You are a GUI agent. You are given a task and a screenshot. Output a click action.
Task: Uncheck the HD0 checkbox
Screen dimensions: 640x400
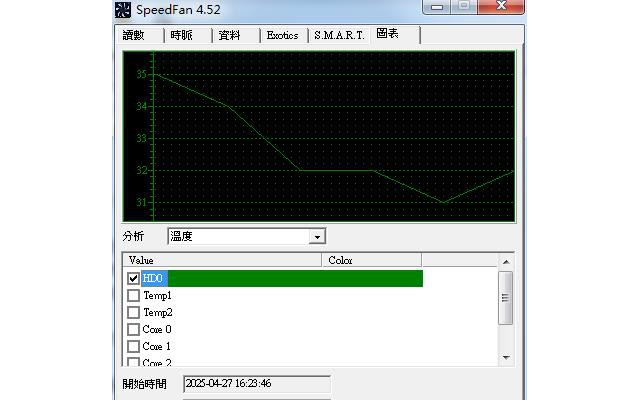point(133,278)
